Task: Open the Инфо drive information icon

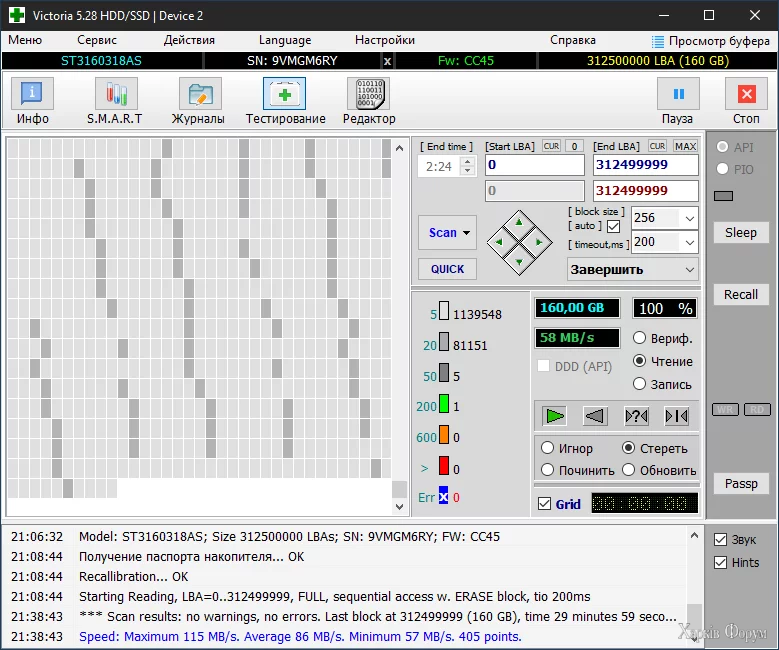Action: (32, 101)
